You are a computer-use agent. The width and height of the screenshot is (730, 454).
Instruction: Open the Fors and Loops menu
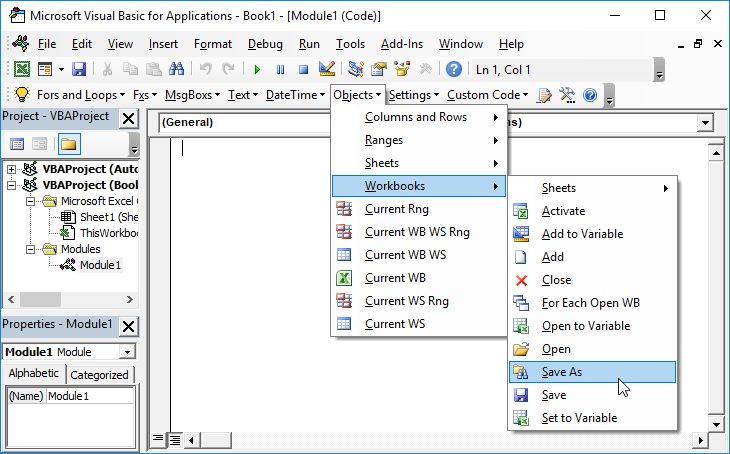click(80, 95)
